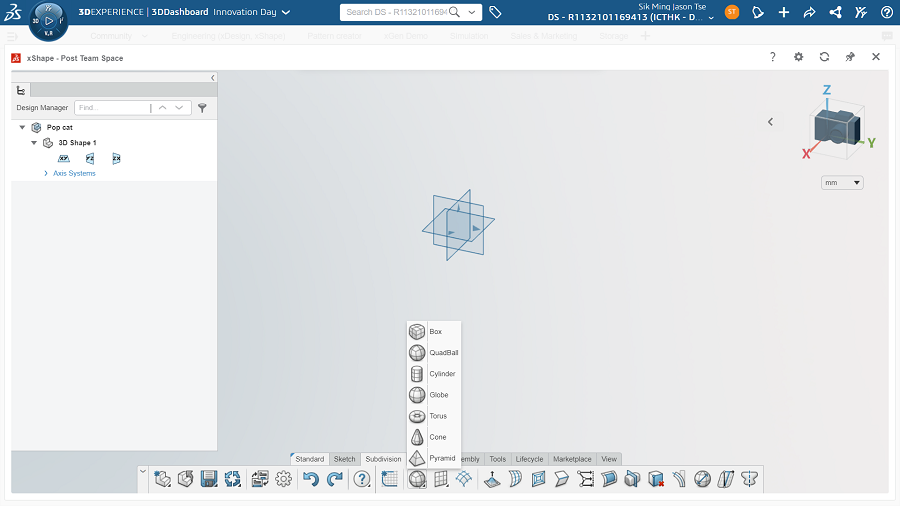The image size is (900, 506).
Task: Toggle the YZ plane in the tree
Action: tap(90, 158)
